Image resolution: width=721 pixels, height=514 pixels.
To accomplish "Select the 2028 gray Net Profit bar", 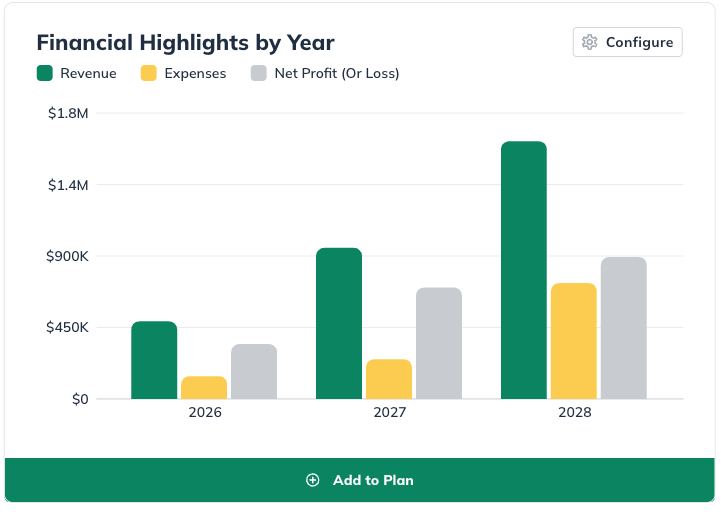I will (x=624, y=328).
